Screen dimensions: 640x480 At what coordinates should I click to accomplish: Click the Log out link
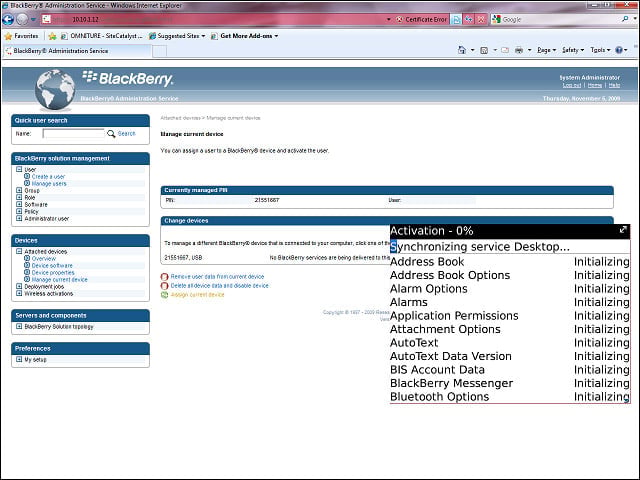click(x=571, y=85)
